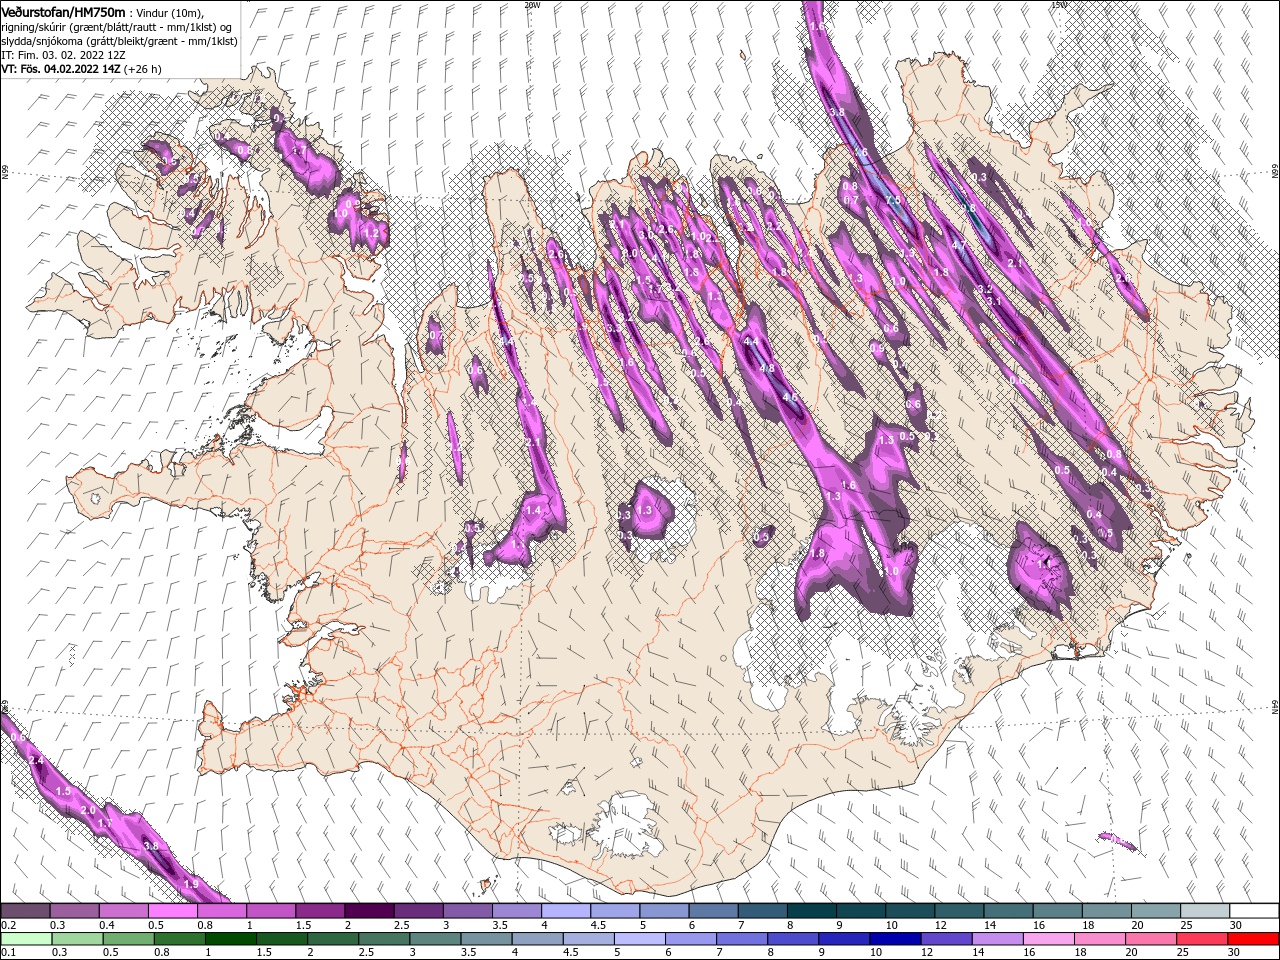Click the 9.8 value label on map

[968, 208]
